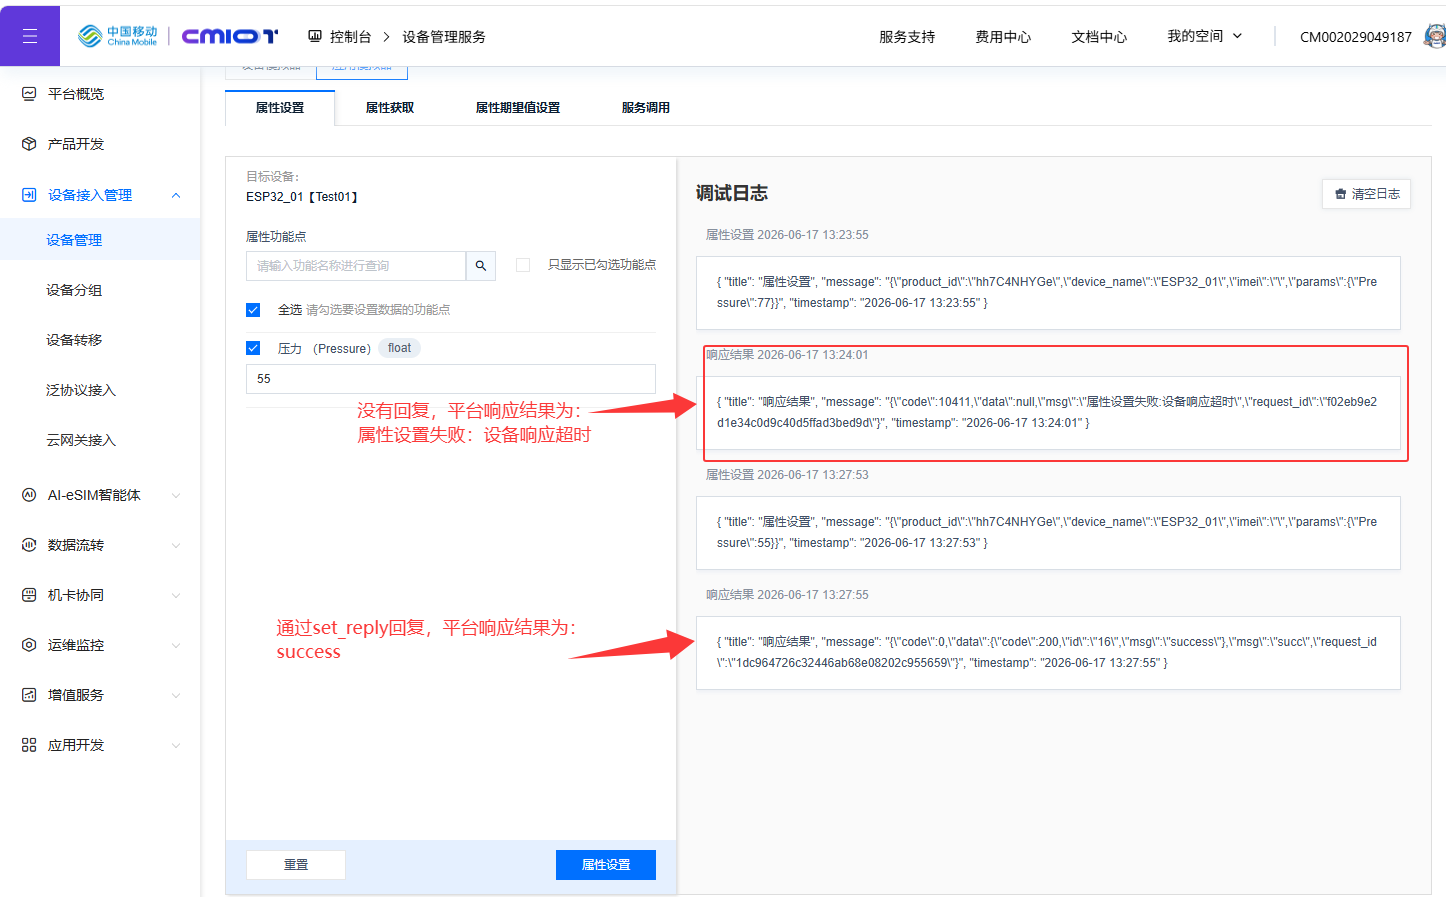Click the Pressure value field showing 55

(451, 379)
